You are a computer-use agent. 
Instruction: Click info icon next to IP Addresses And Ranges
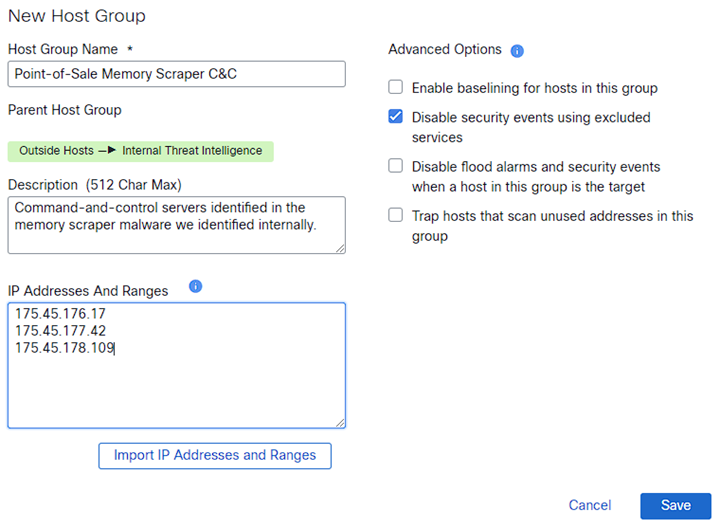click(x=195, y=286)
